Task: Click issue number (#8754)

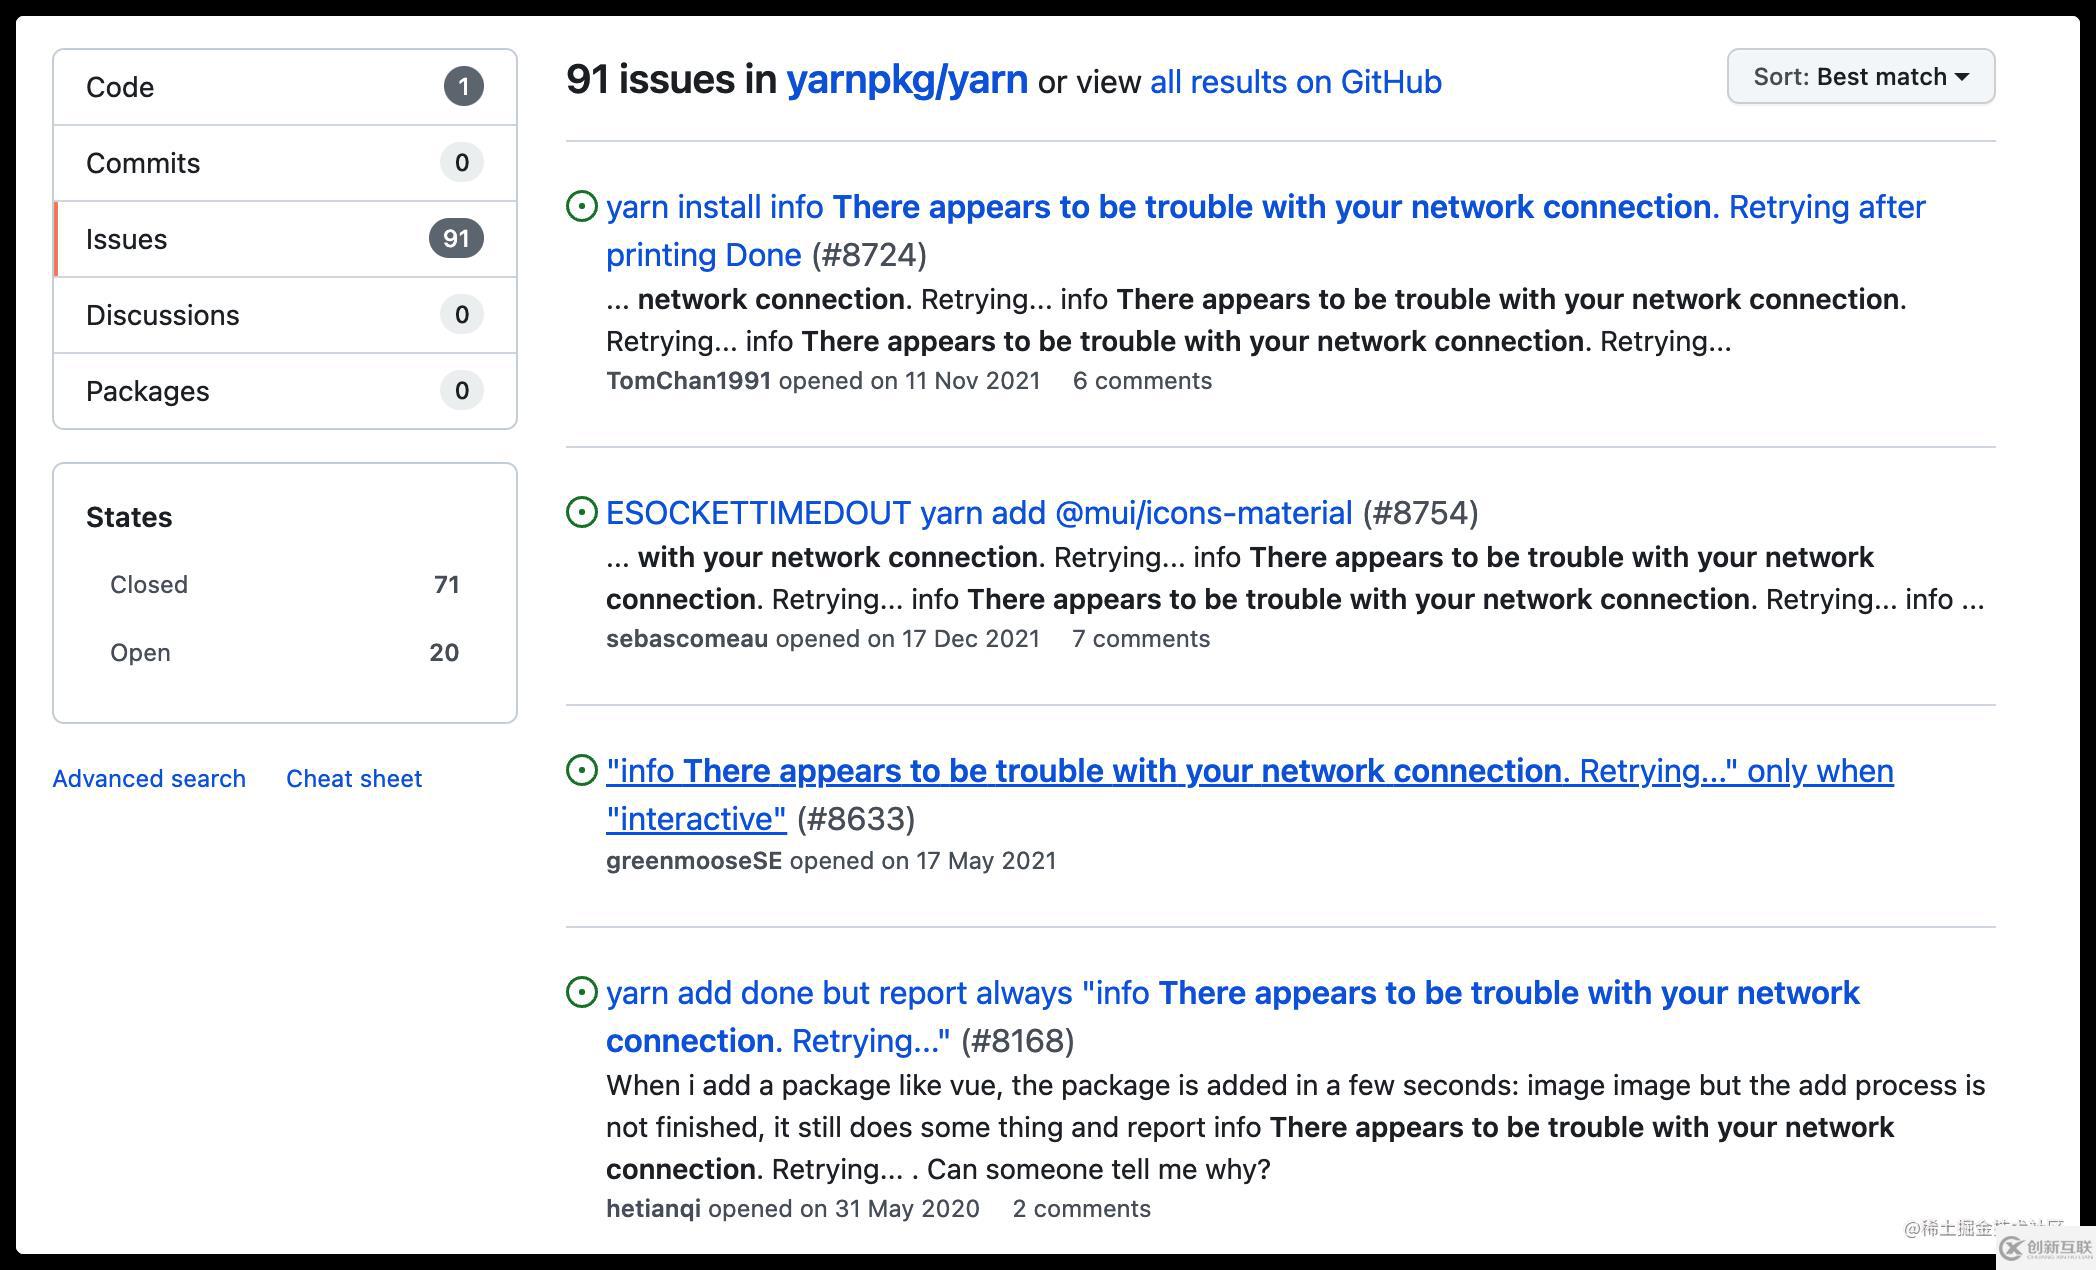Action: tap(1420, 512)
